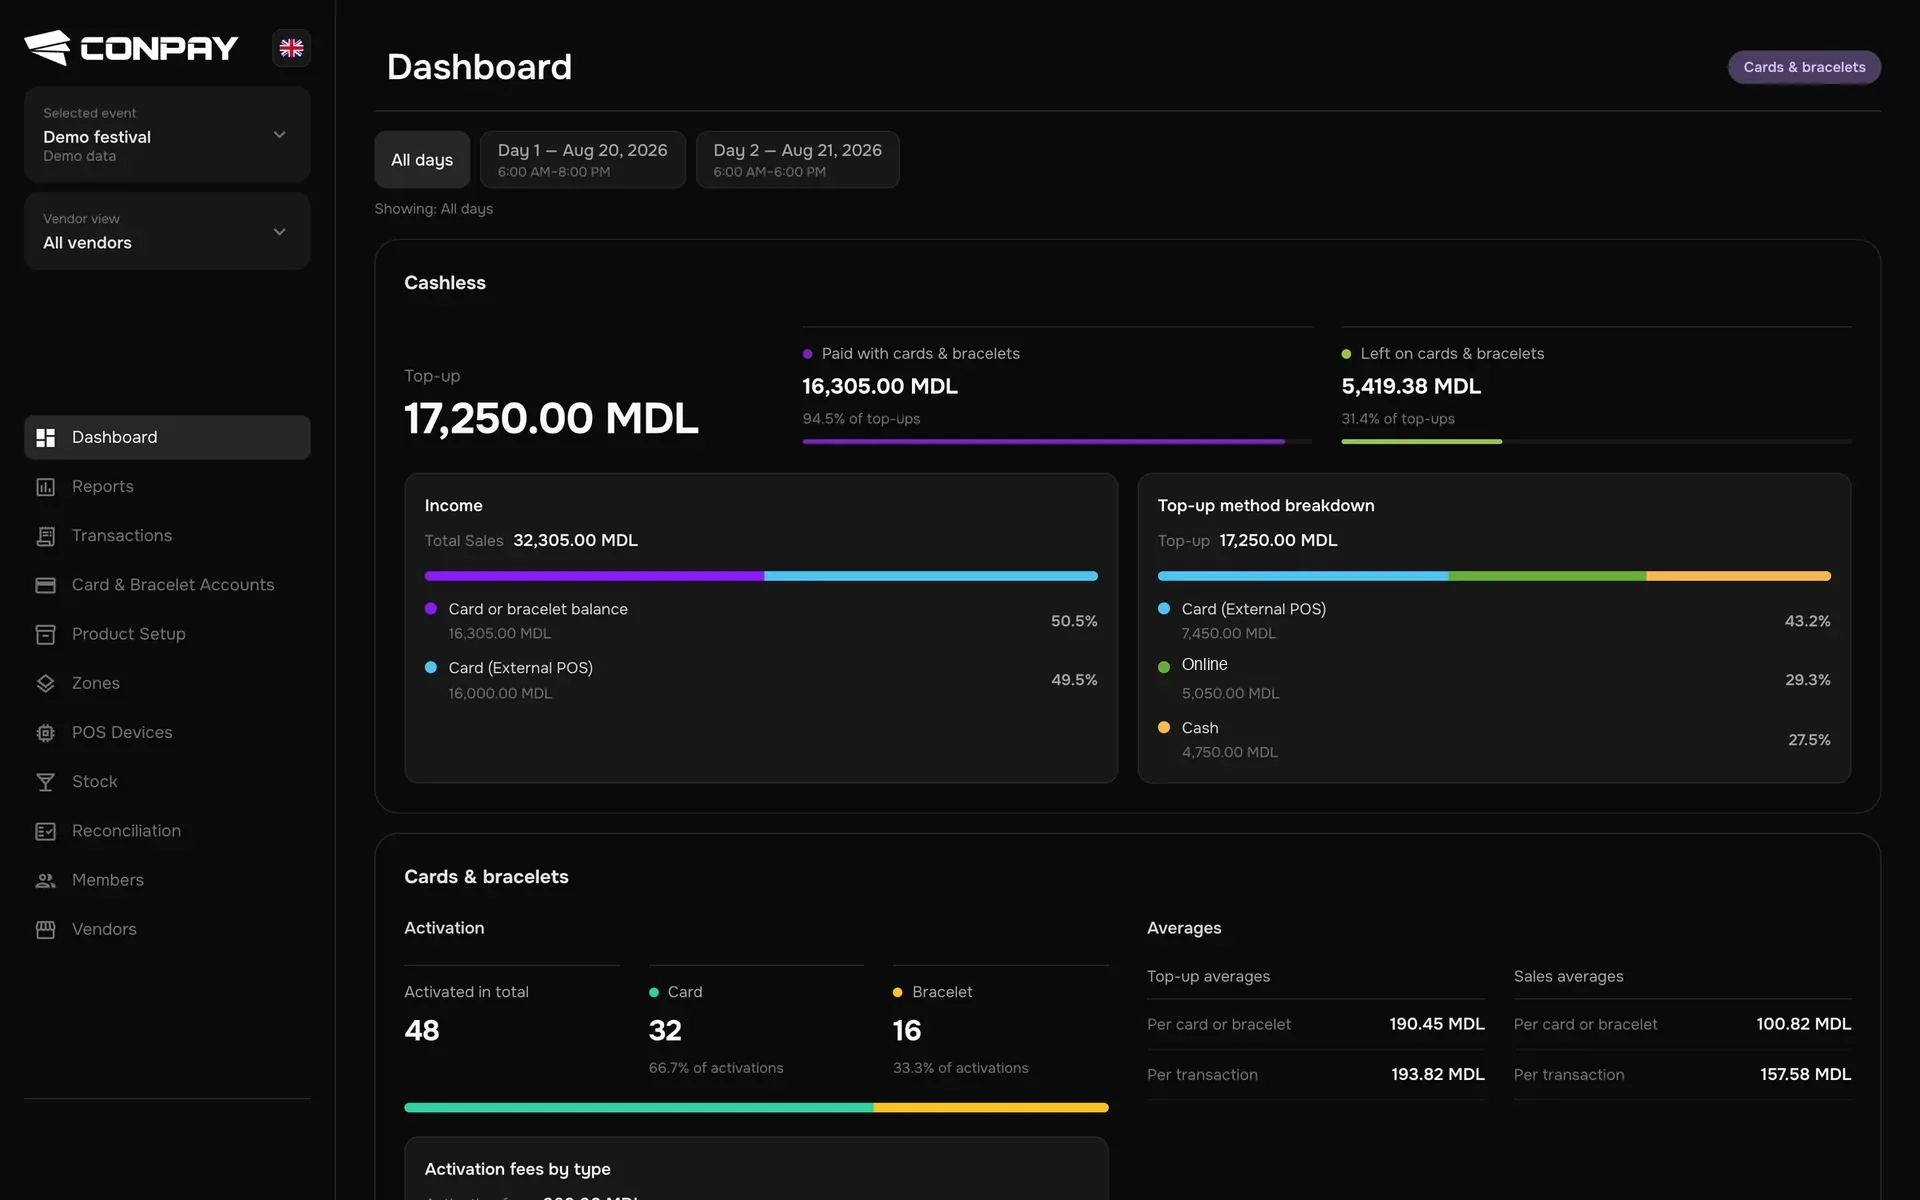Viewport: 1920px width, 1200px height.
Task: Click the 100.82 MDL sales average
Action: [x=1803, y=1024]
